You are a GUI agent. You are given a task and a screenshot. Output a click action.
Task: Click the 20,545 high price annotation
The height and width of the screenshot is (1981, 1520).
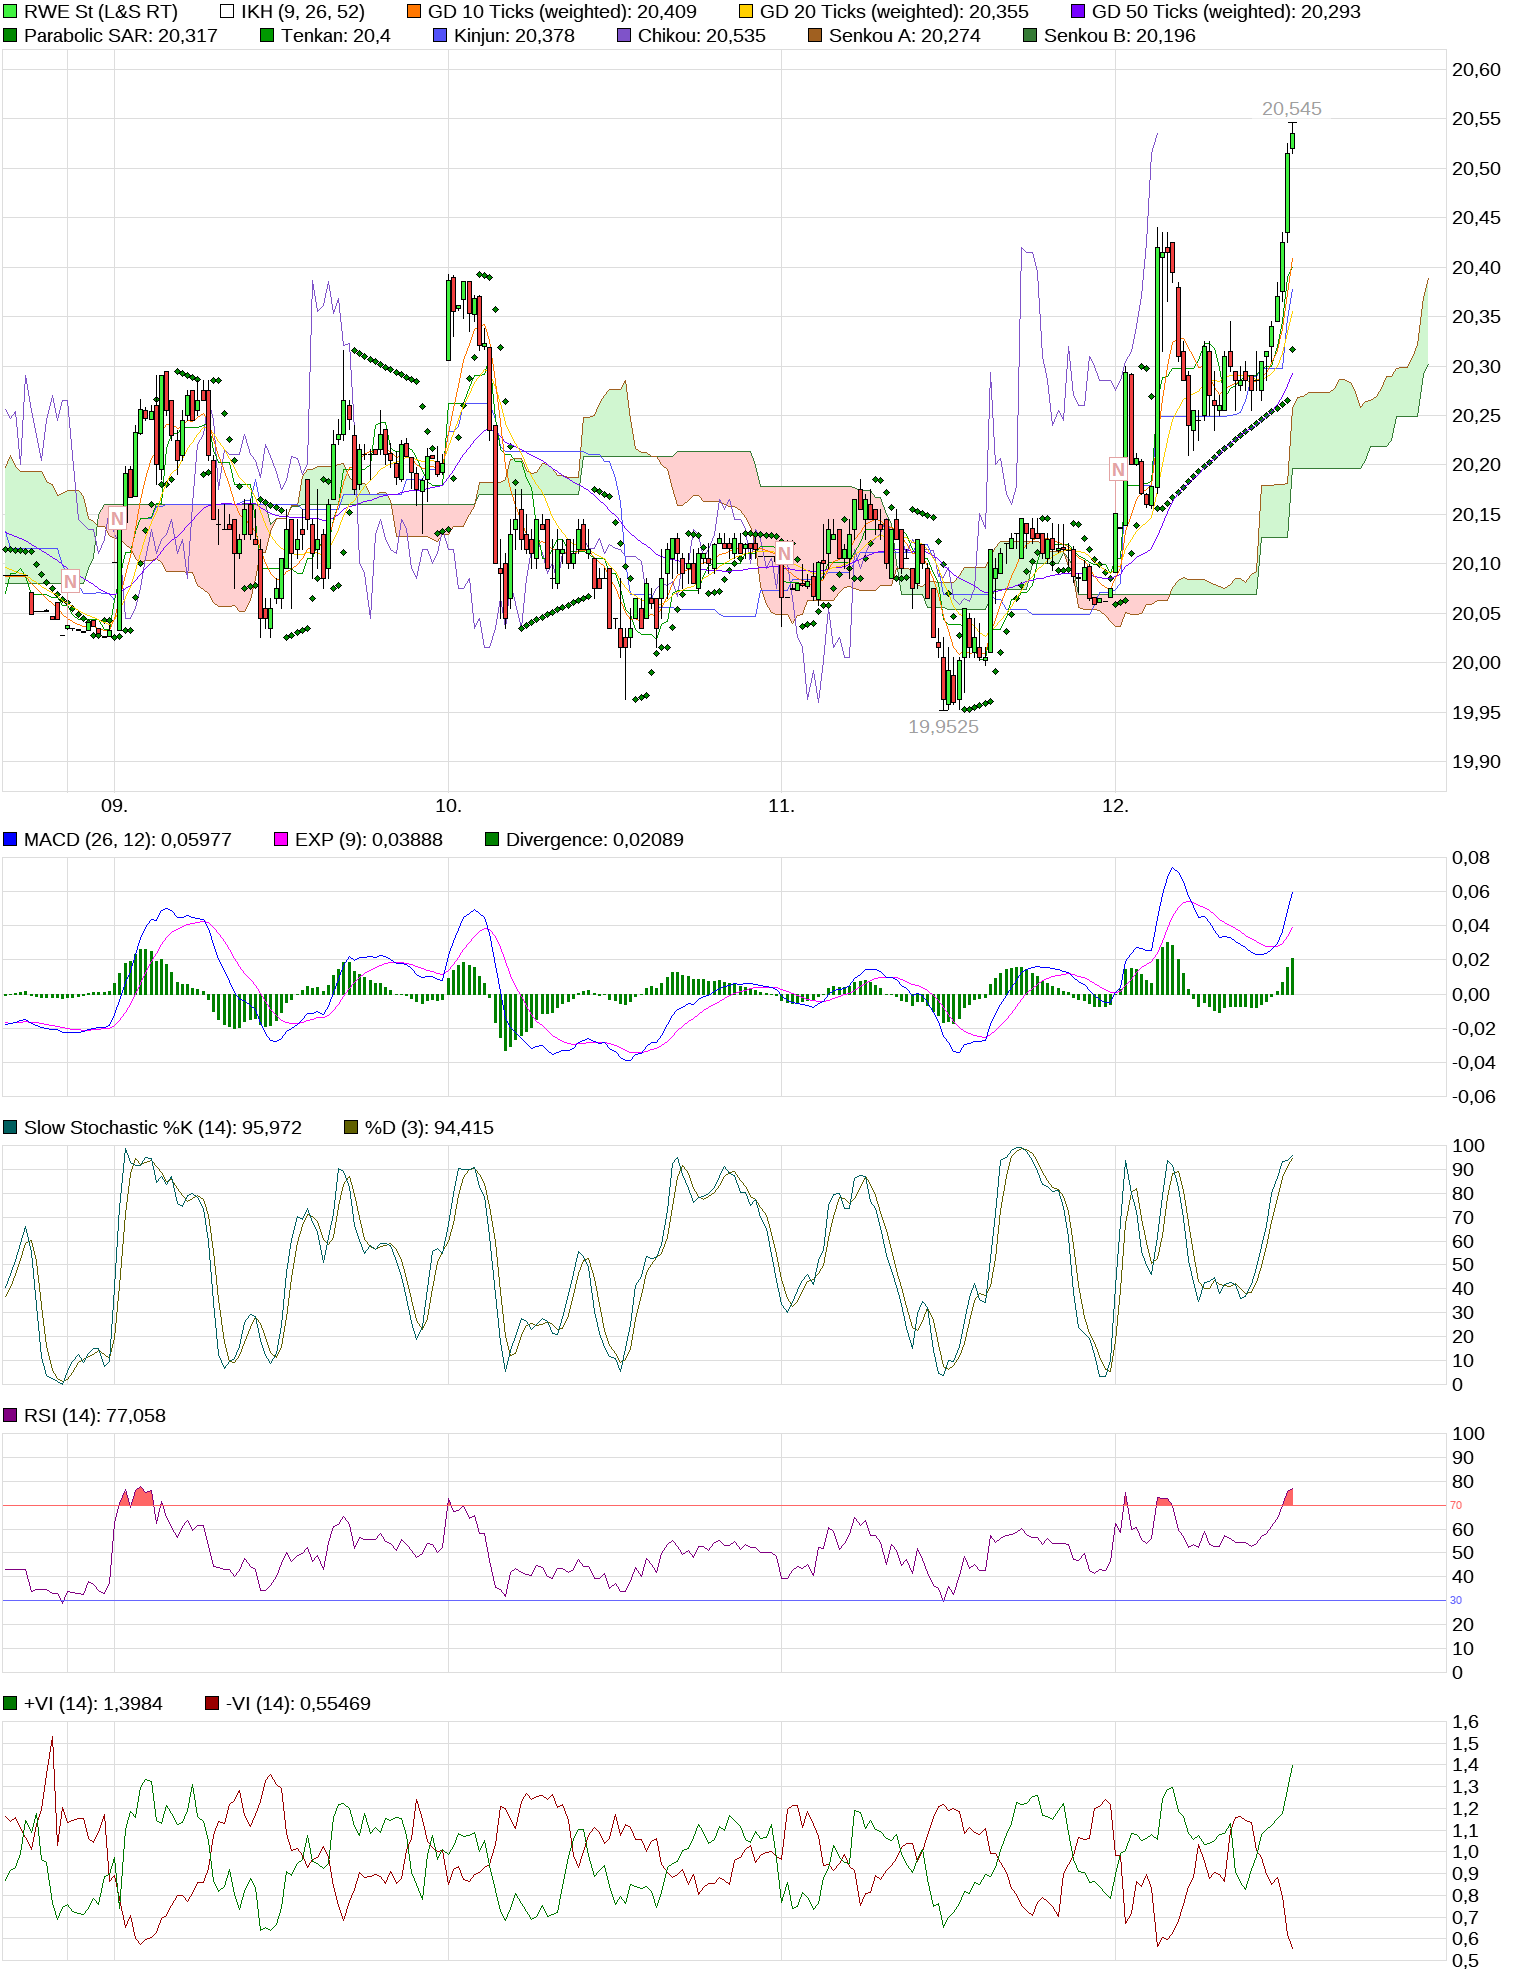pyautogui.click(x=1291, y=109)
